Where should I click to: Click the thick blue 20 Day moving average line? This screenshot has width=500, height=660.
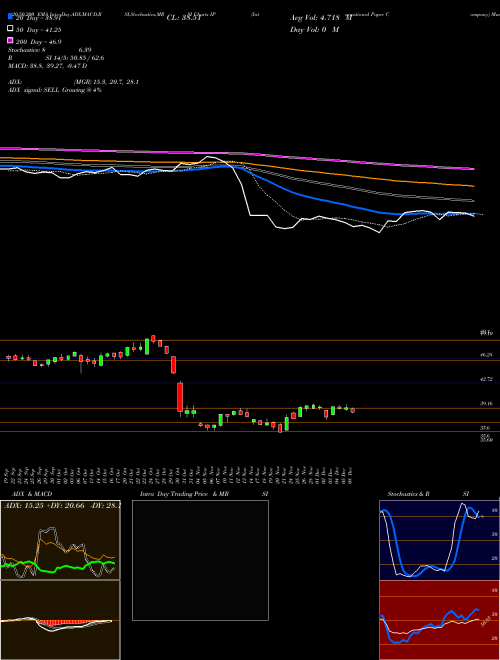(295, 194)
